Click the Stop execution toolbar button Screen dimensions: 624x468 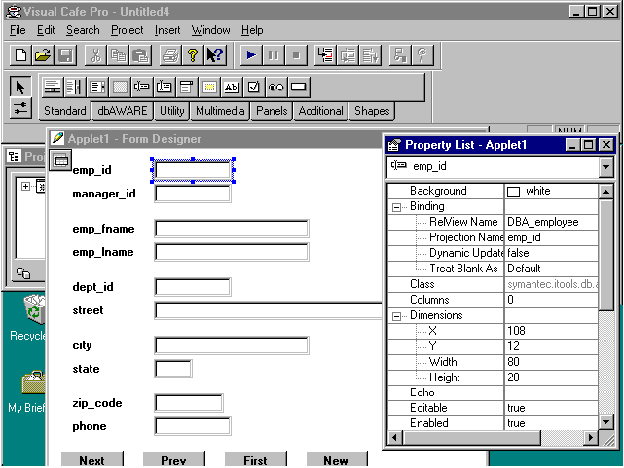click(296, 55)
